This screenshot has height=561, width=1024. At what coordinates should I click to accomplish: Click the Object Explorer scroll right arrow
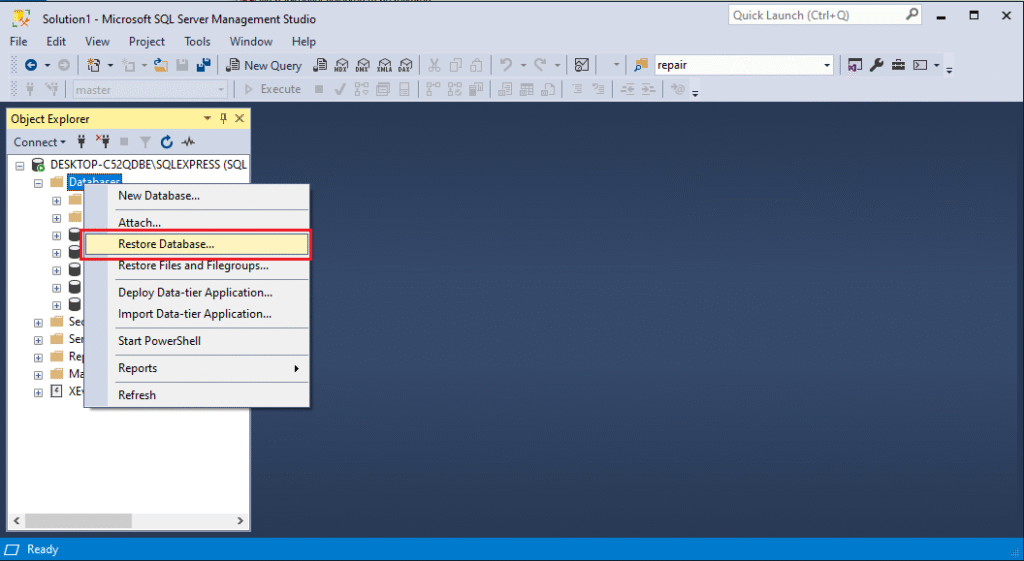point(240,521)
